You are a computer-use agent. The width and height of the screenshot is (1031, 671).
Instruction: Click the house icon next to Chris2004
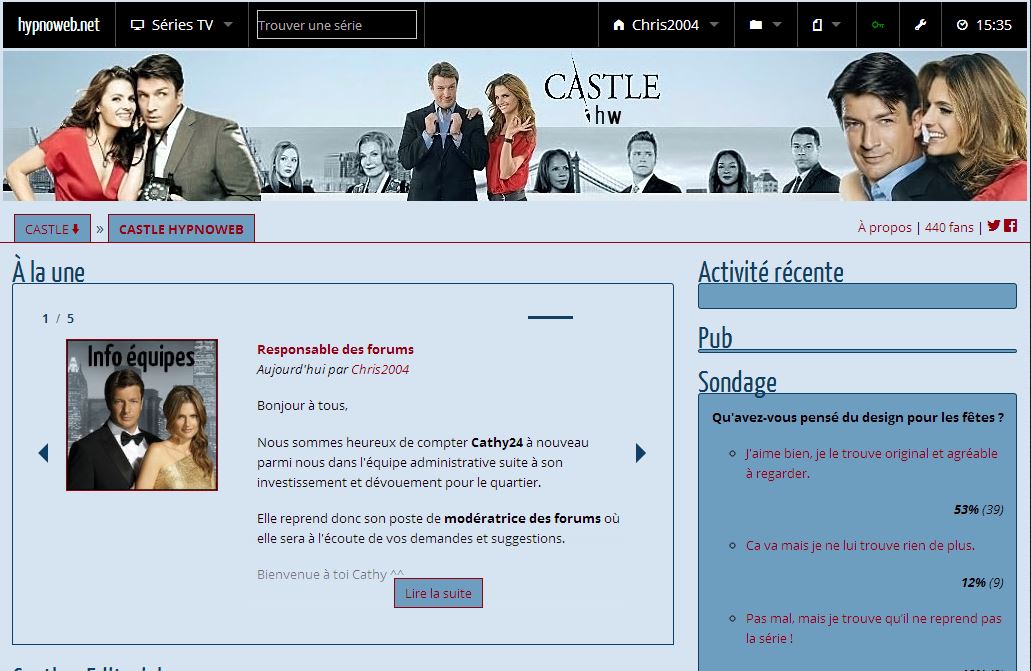tap(618, 25)
